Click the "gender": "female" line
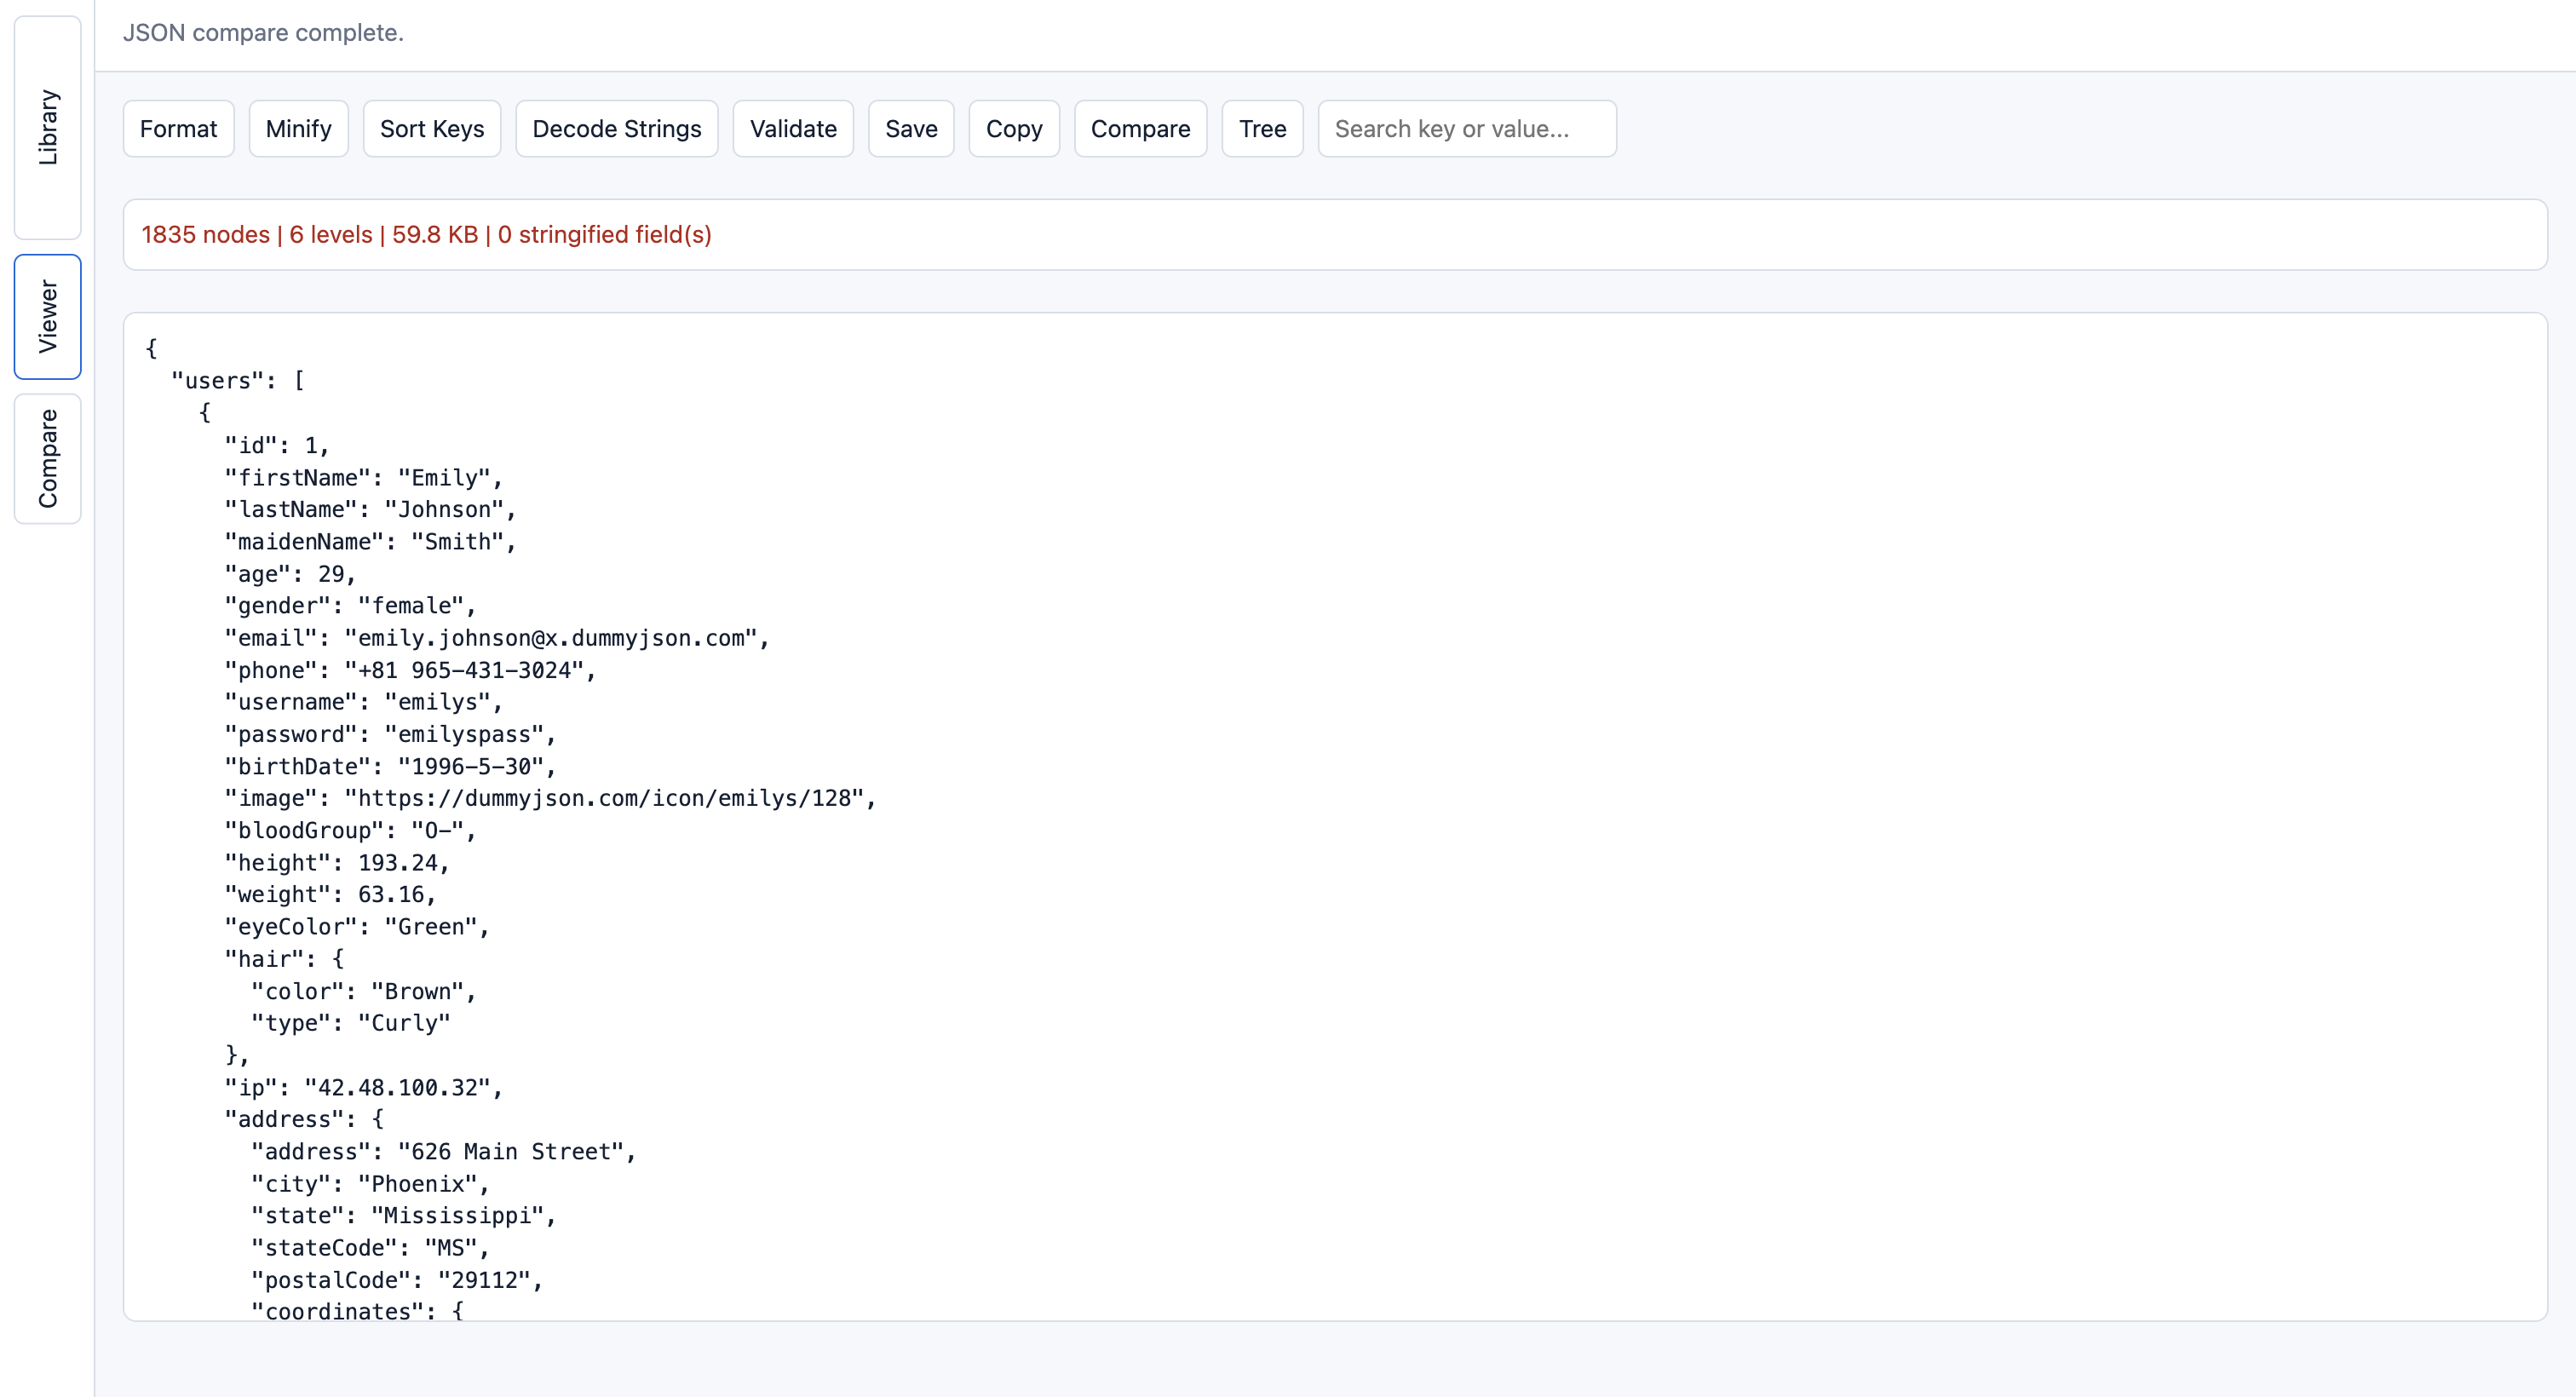2576x1397 pixels. [x=350, y=606]
